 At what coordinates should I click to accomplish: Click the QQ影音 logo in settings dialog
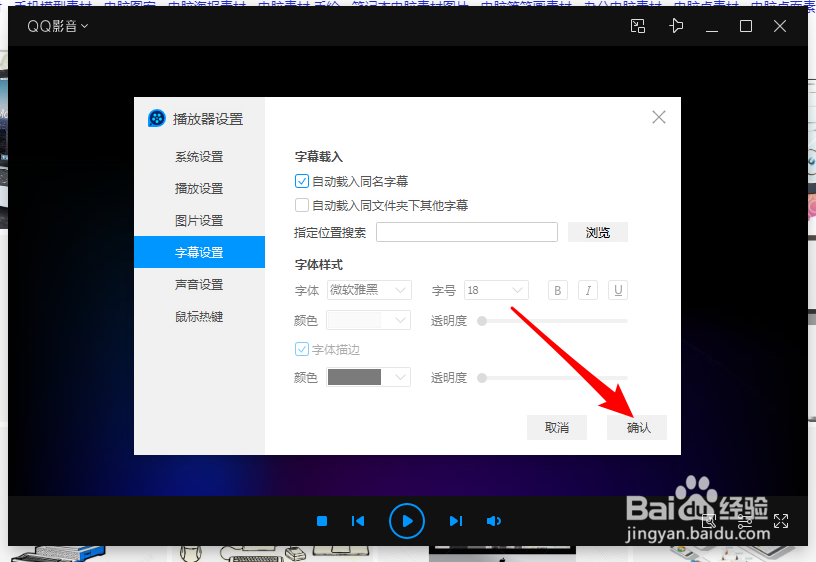point(157,118)
